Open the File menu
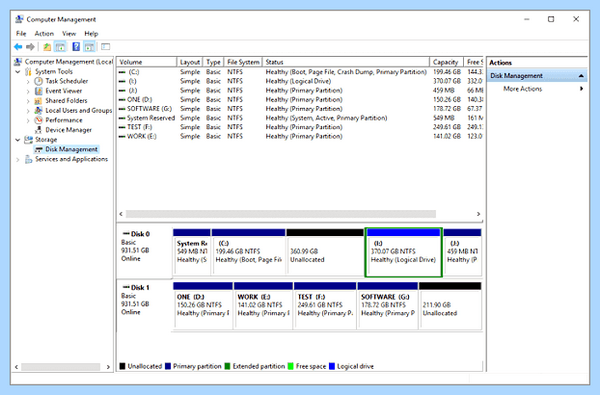Viewport: 600px width, 395px height. pyautogui.click(x=21, y=34)
